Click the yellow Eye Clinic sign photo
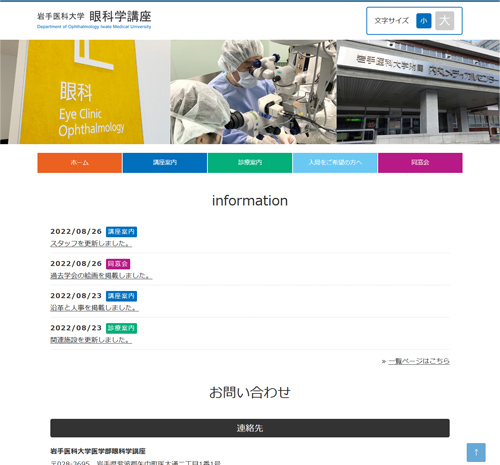This screenshot has height=465, width=500. [x=85, y=92]
